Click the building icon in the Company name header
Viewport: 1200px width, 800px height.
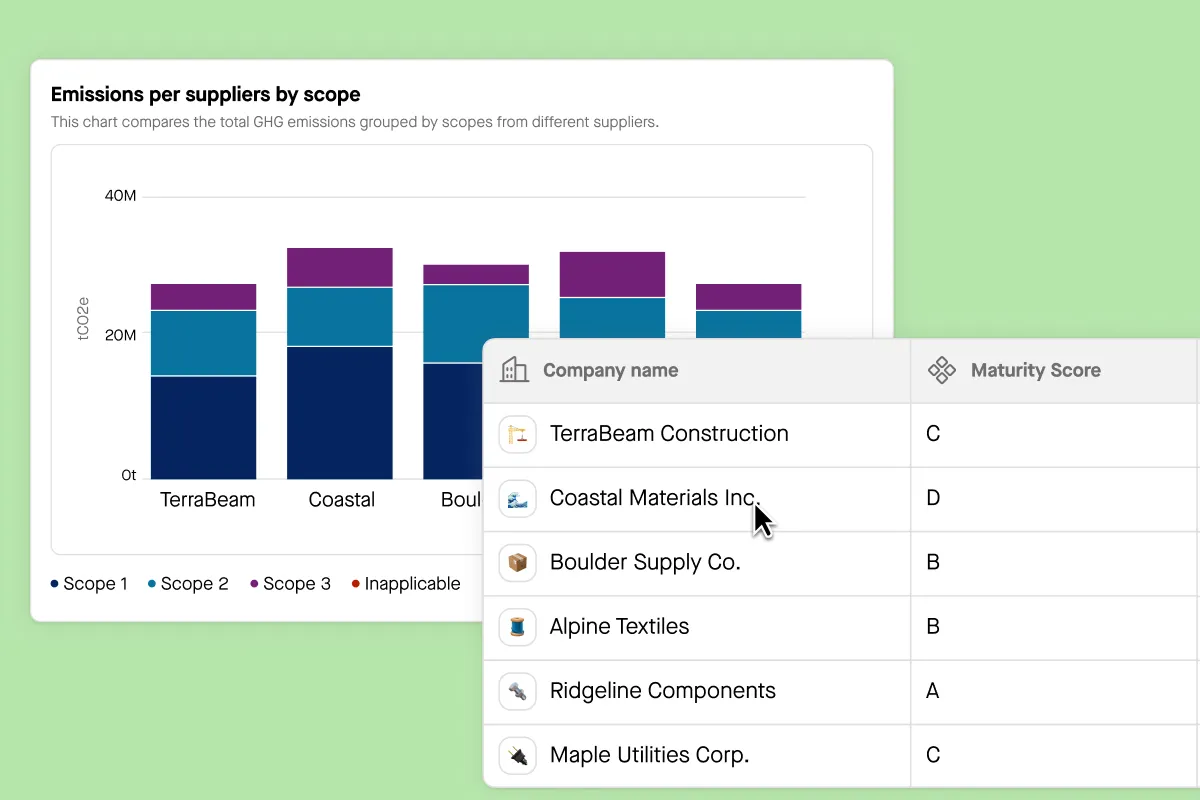click(515, 370)
